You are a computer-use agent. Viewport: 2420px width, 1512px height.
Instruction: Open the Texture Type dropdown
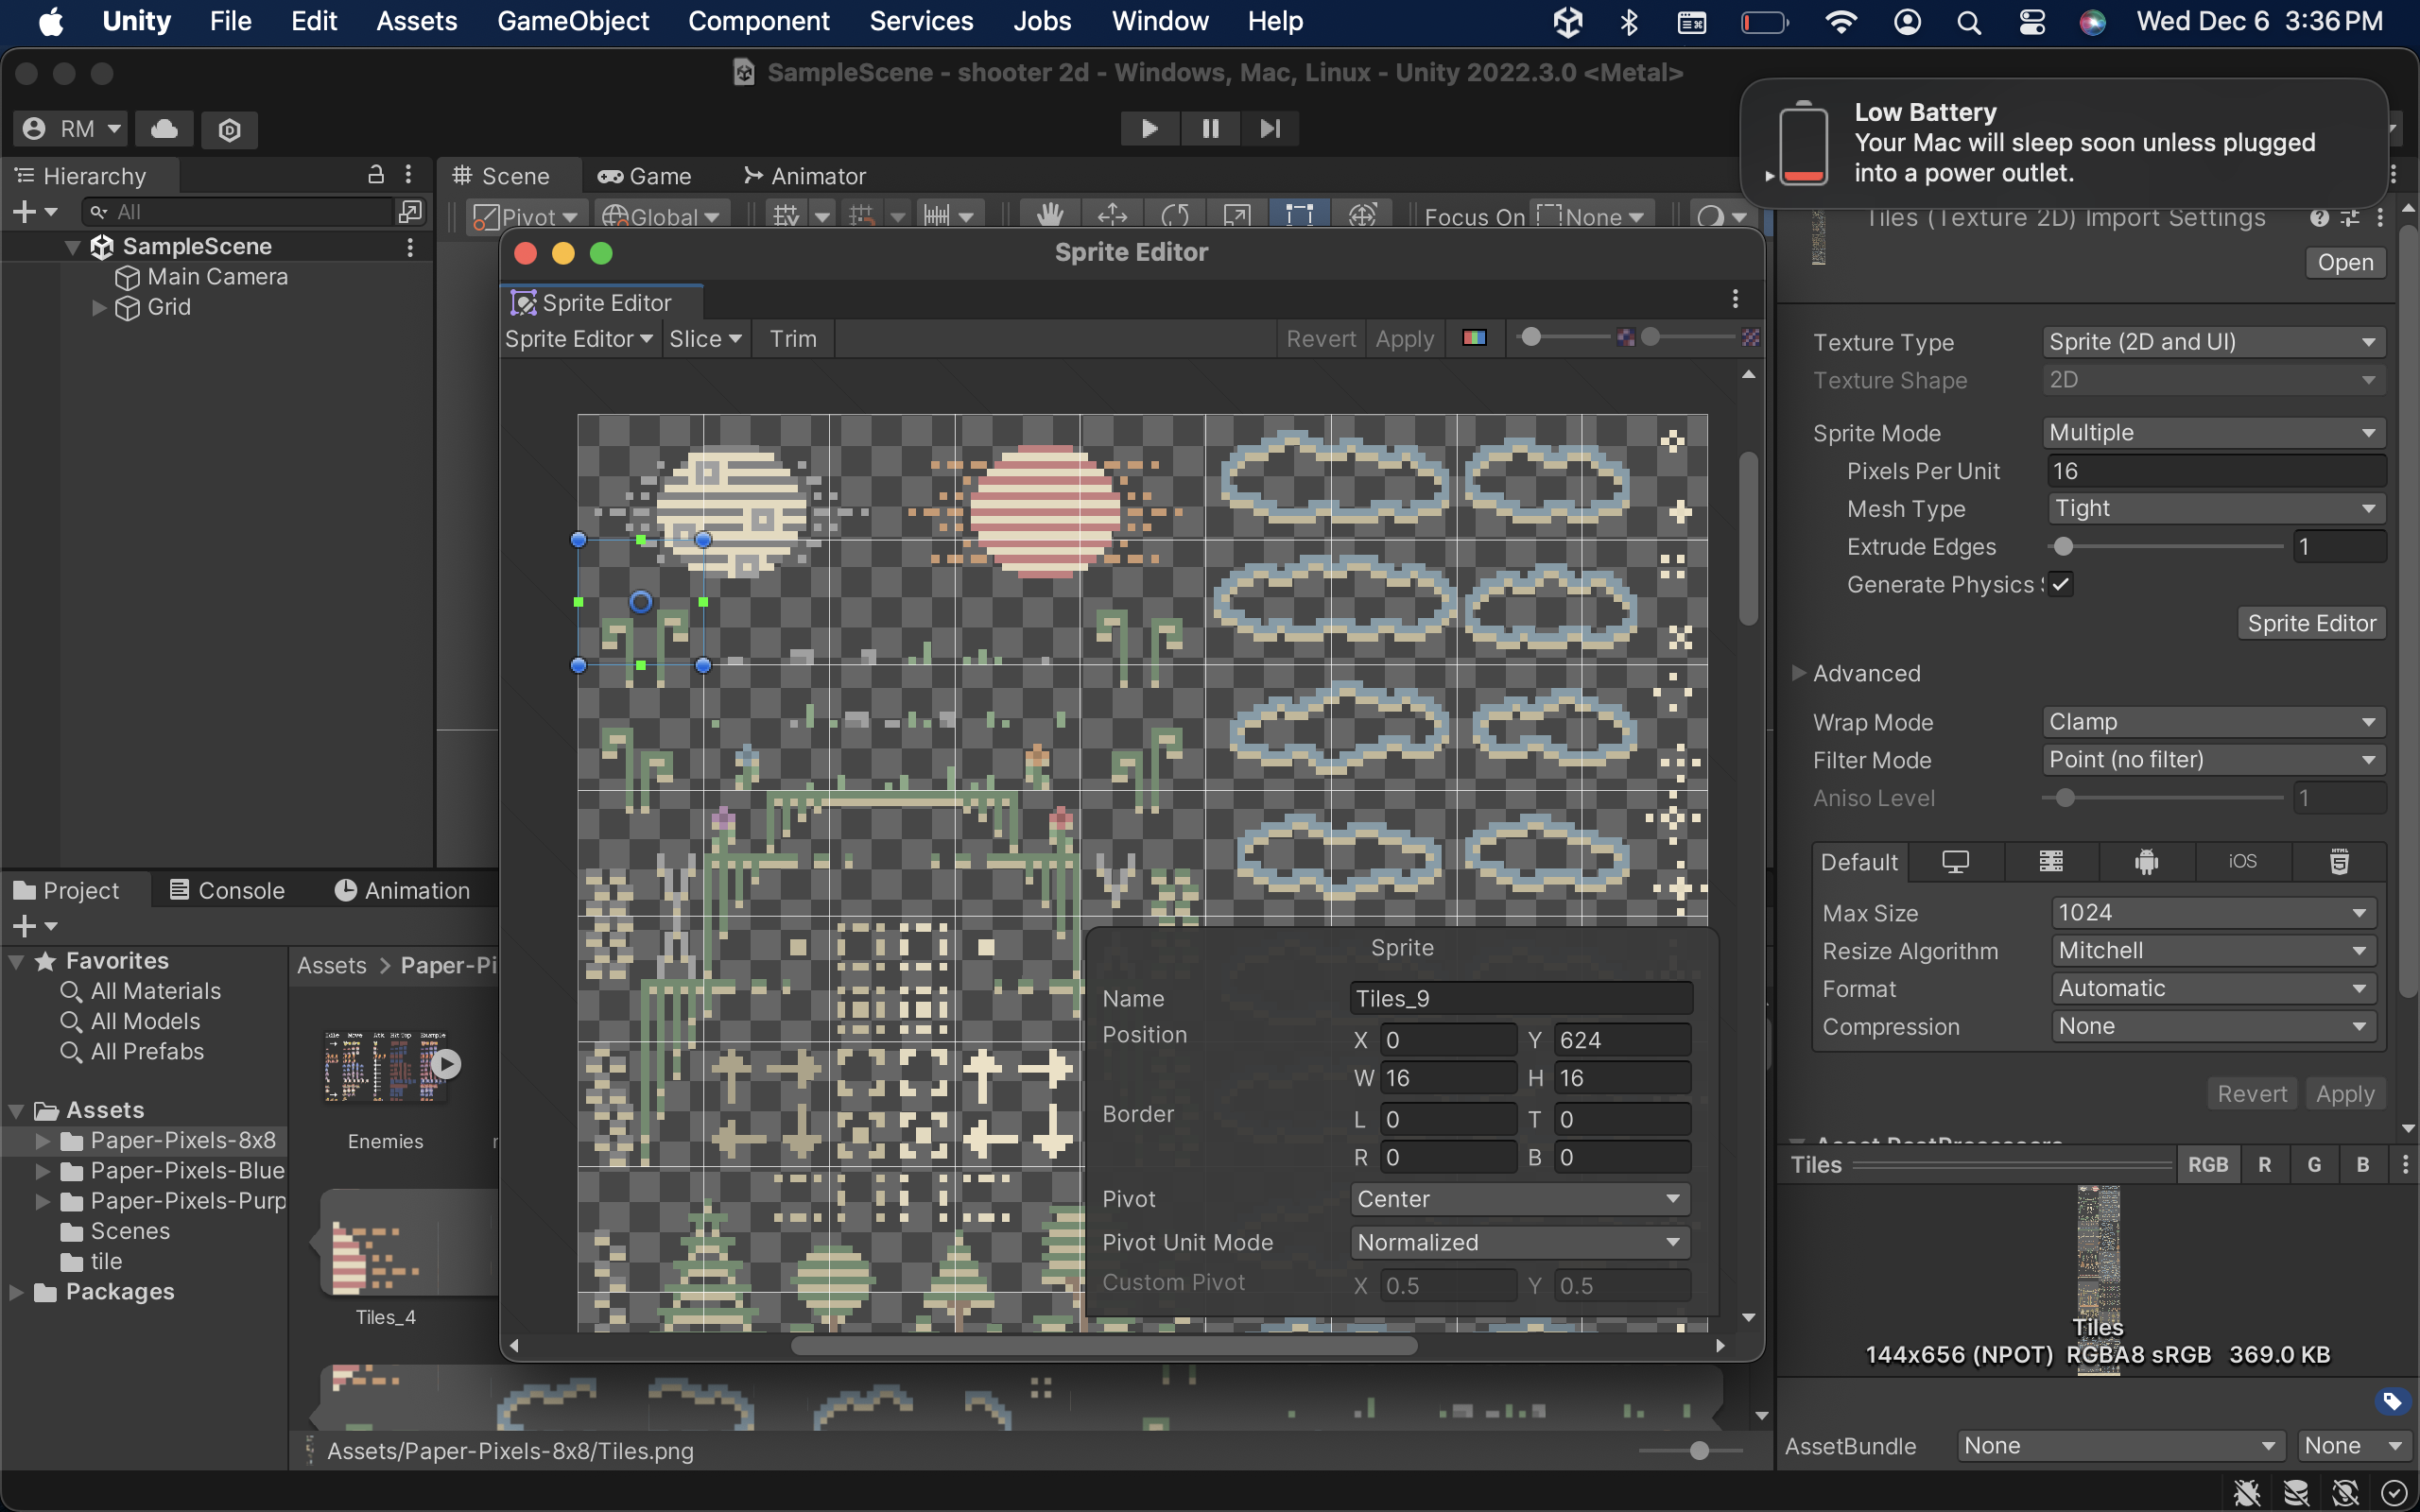[x=2213, y=342]
